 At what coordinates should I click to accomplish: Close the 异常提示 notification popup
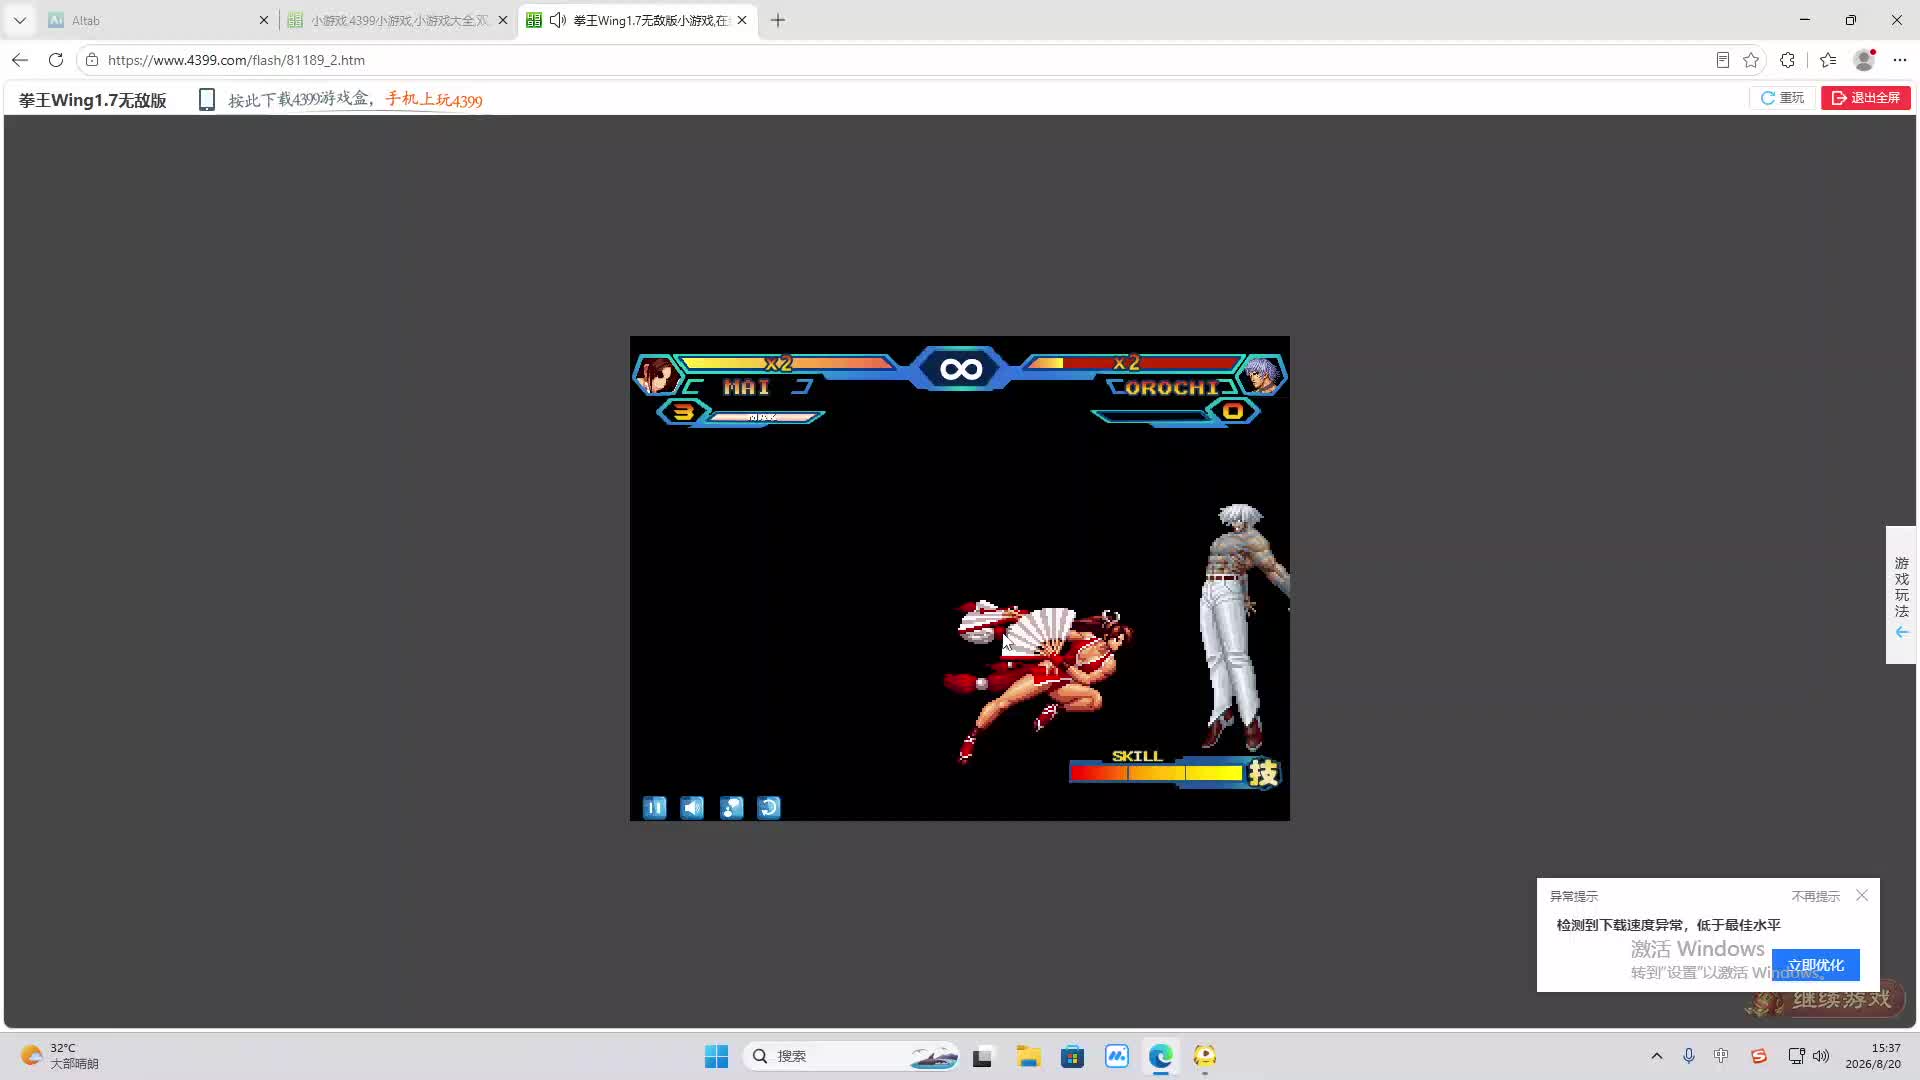pyautogui.click(x=1862, y=895)
